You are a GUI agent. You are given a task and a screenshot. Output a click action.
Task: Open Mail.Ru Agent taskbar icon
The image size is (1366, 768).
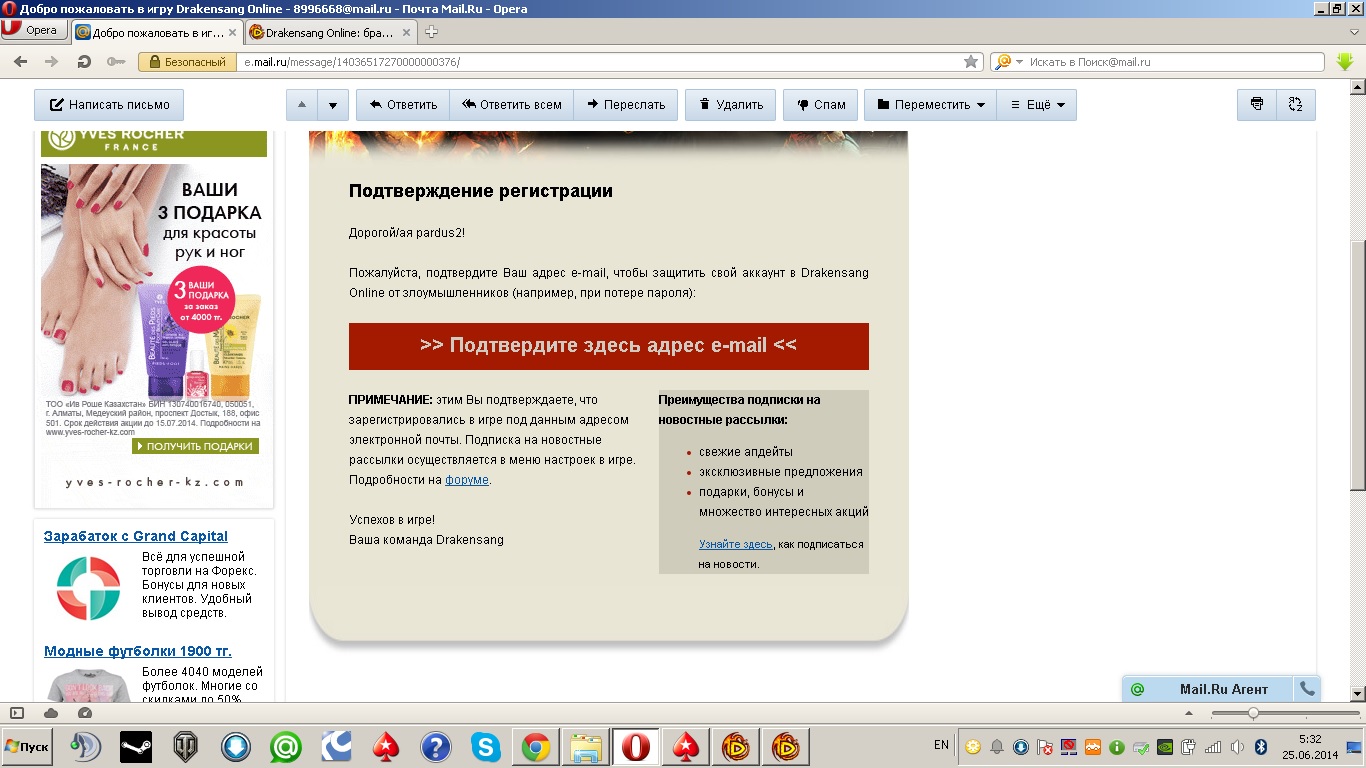tap(286, 747)
